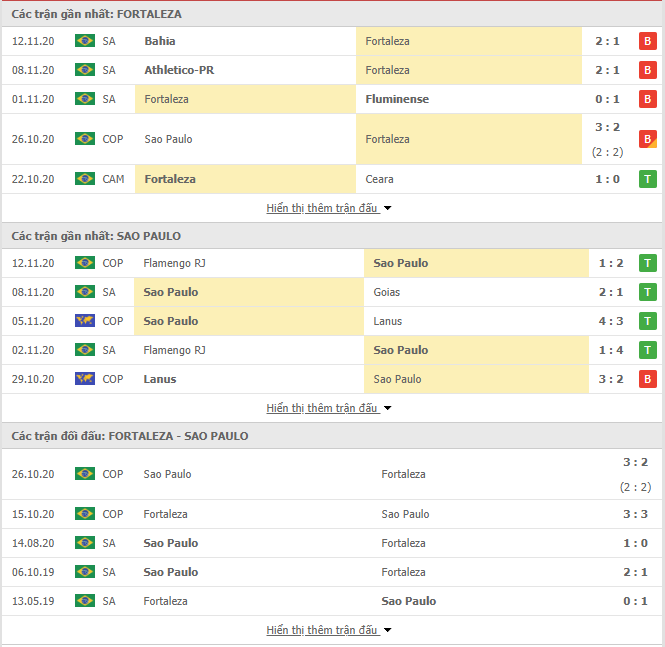Image resolution: width=665 pixels, height=647 pixels.
Task: Click Brazil flag on Sao Paulo vs Goias row
Action: coord(85,292)
